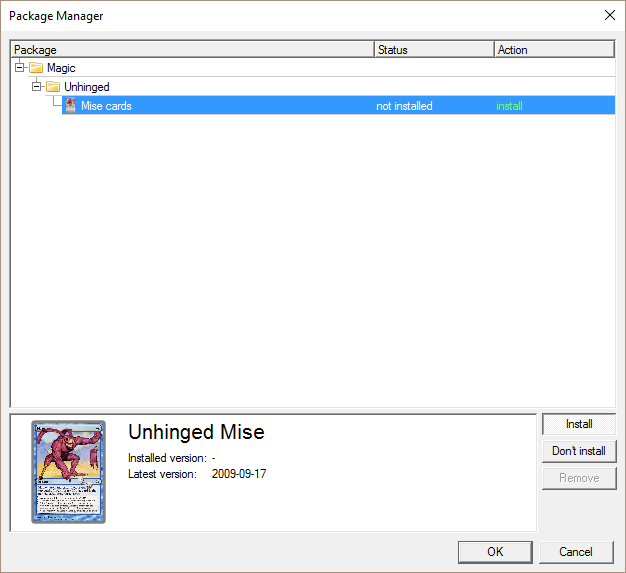Viewport: 626px width, 573px height.
Task: Collapse the Unhinged tree node
Action: 36,86
